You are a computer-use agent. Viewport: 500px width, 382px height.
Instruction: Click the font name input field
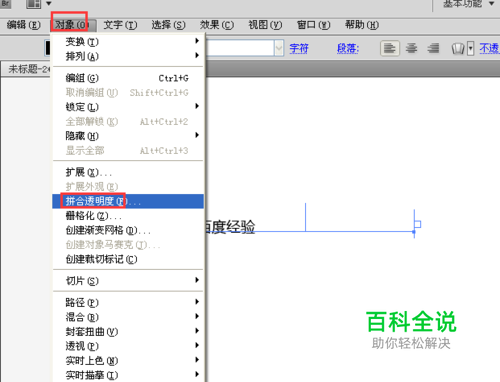tap(240, 49)
